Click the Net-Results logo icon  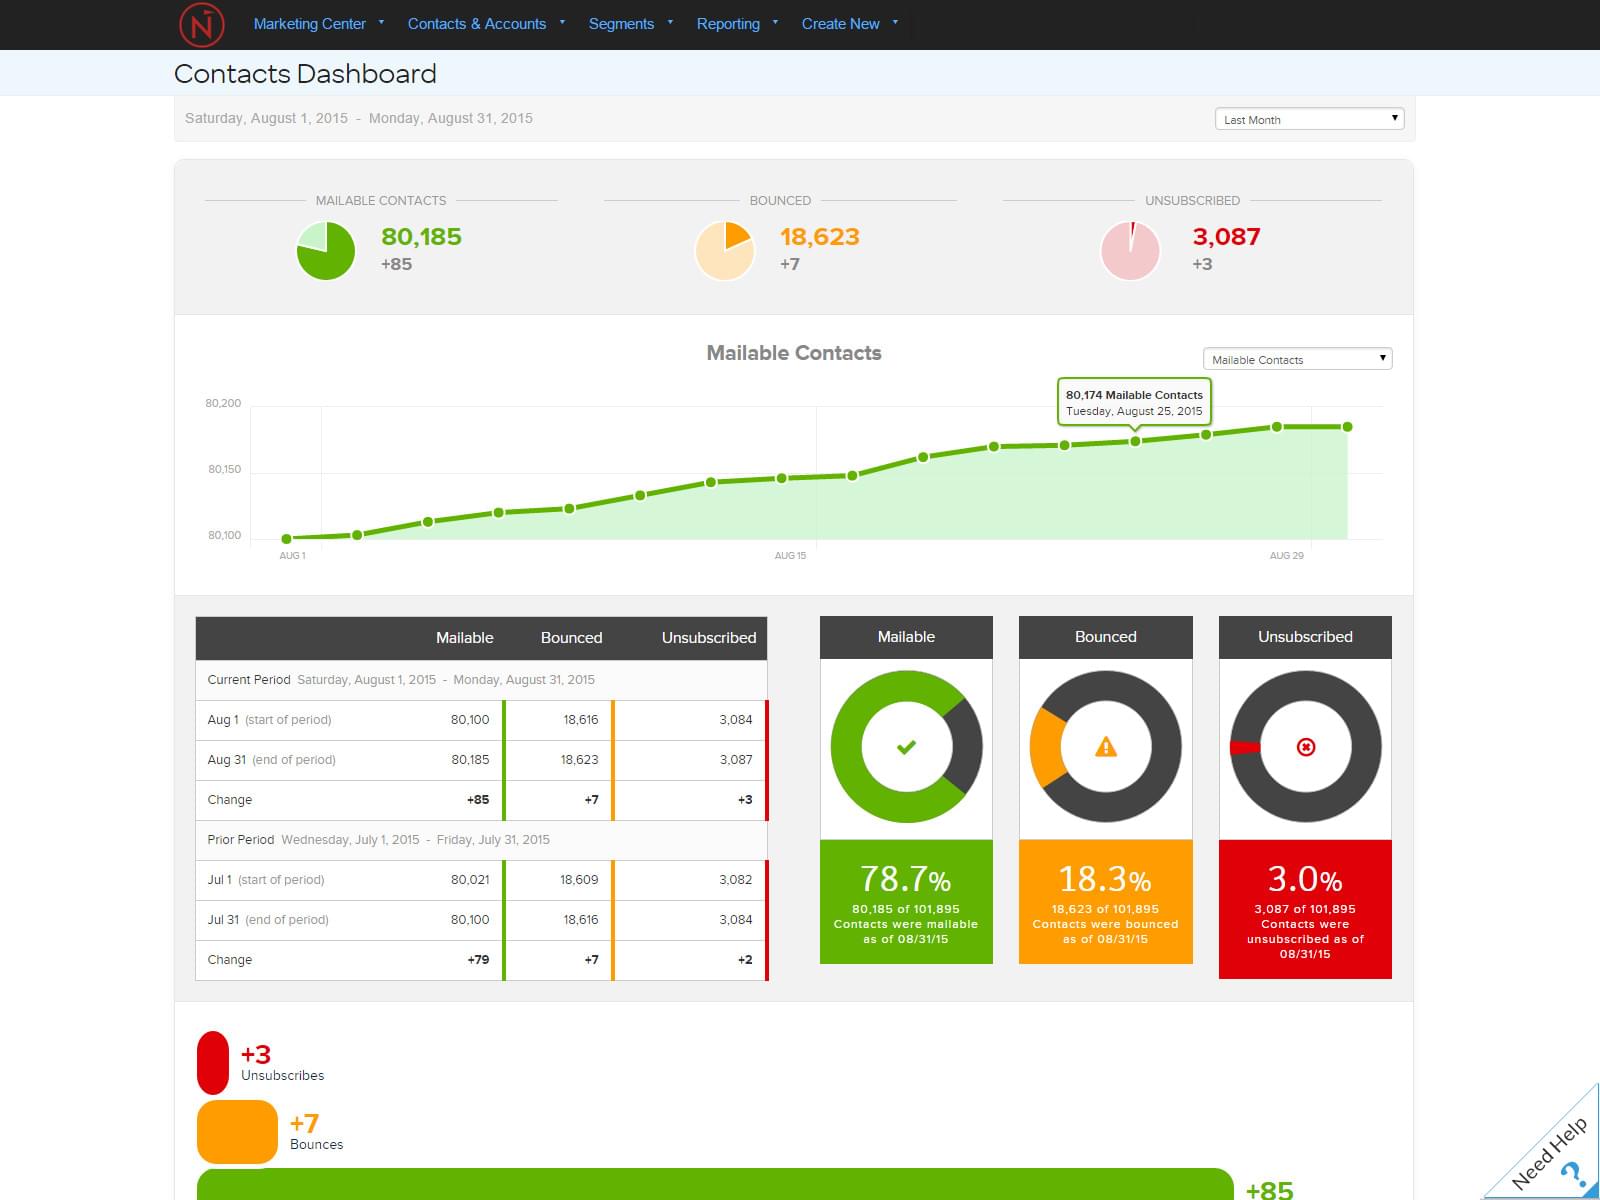(199, 23)
